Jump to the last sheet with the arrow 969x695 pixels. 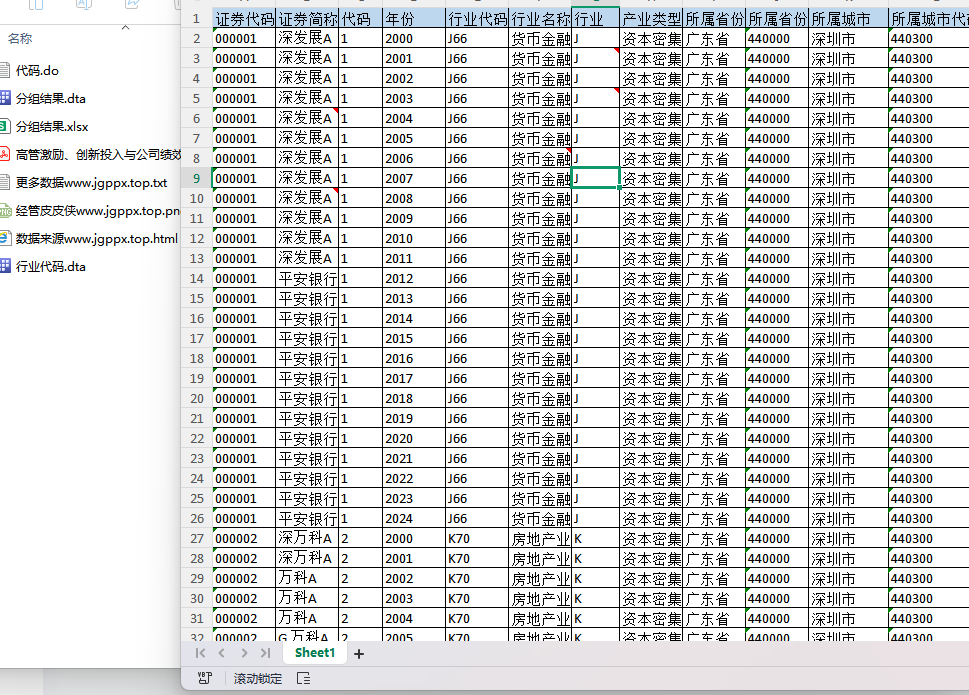tap(266, 653)
